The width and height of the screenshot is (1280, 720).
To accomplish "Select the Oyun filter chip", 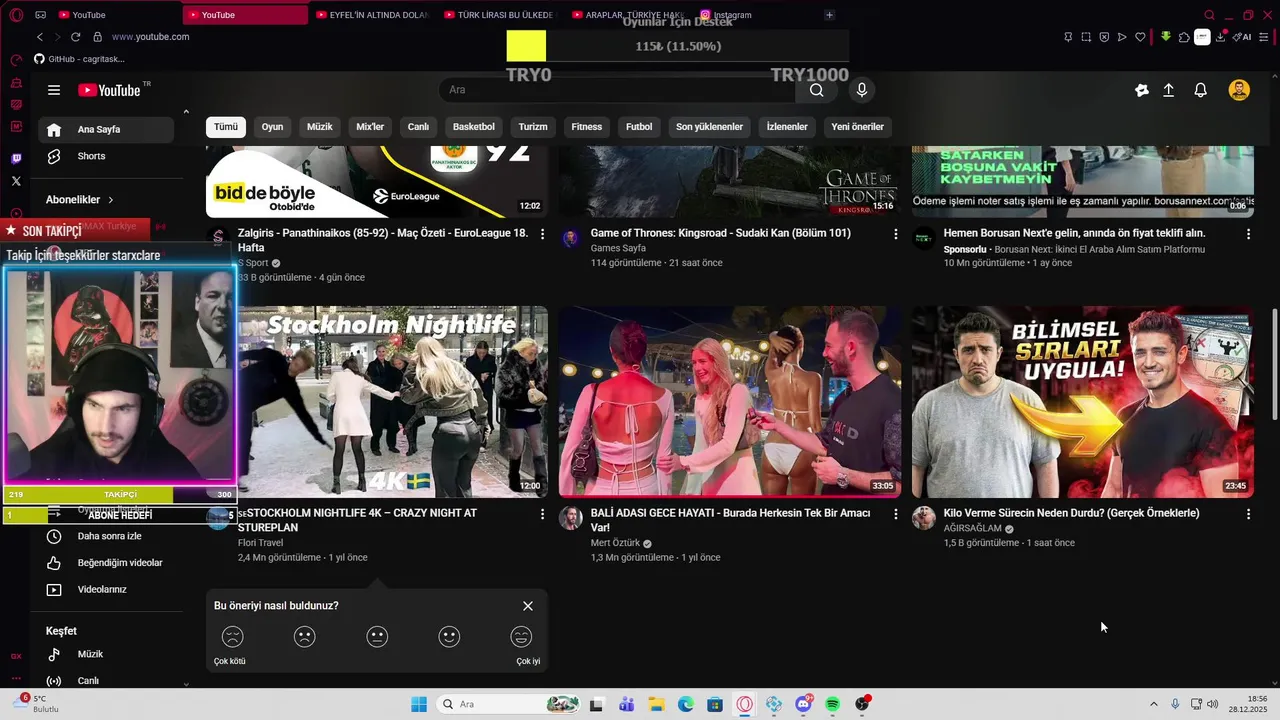I will [x=272, y=127].
